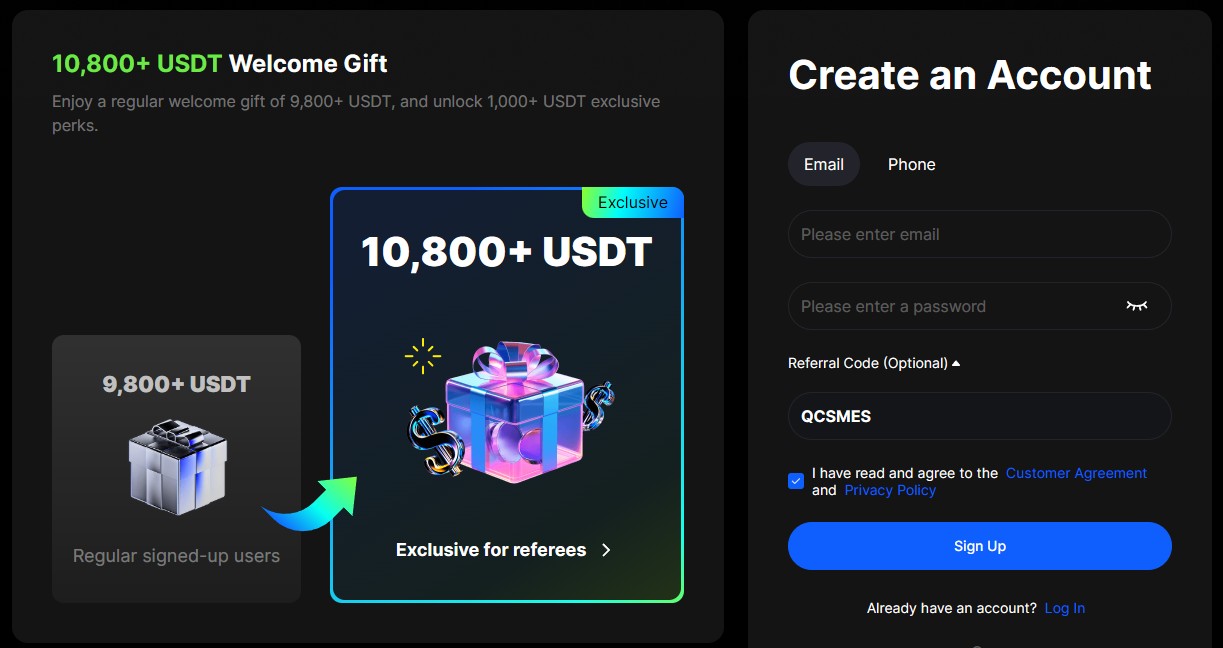Viewport: 1223px width, 648px height.
Task: Open the Privacy Policy link
Action: click(x=890, y=490)
